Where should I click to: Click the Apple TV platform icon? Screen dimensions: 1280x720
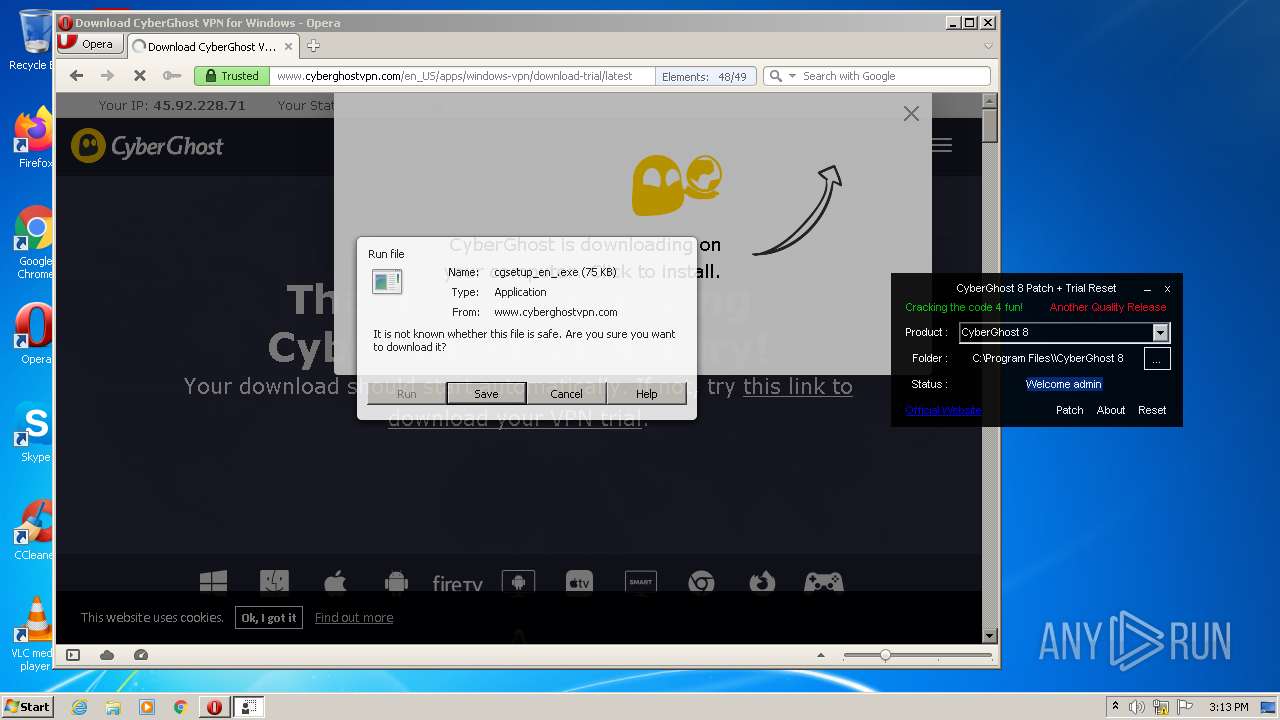click(x=579, y=582)
